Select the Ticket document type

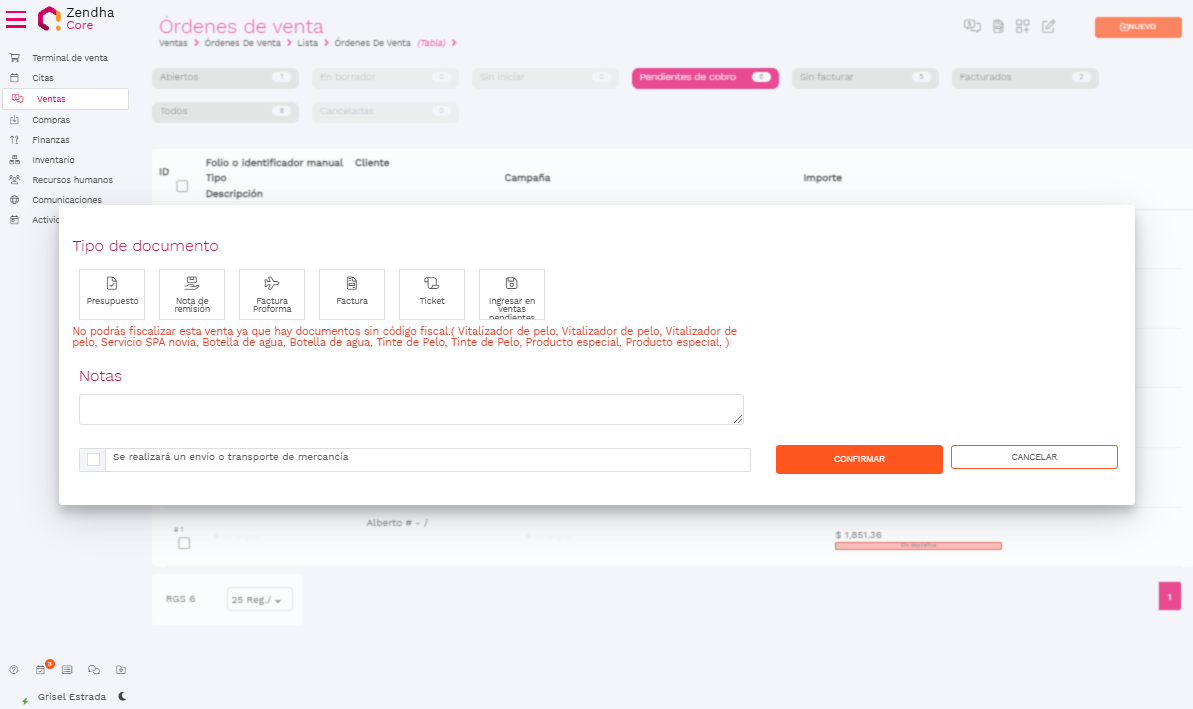click(432, 294)
